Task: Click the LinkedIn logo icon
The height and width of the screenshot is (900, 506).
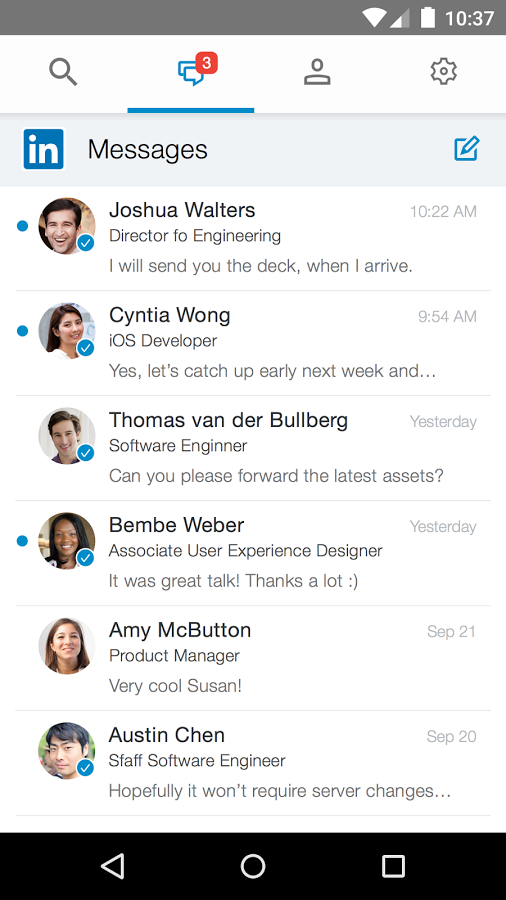Action: tap(44, 149)
